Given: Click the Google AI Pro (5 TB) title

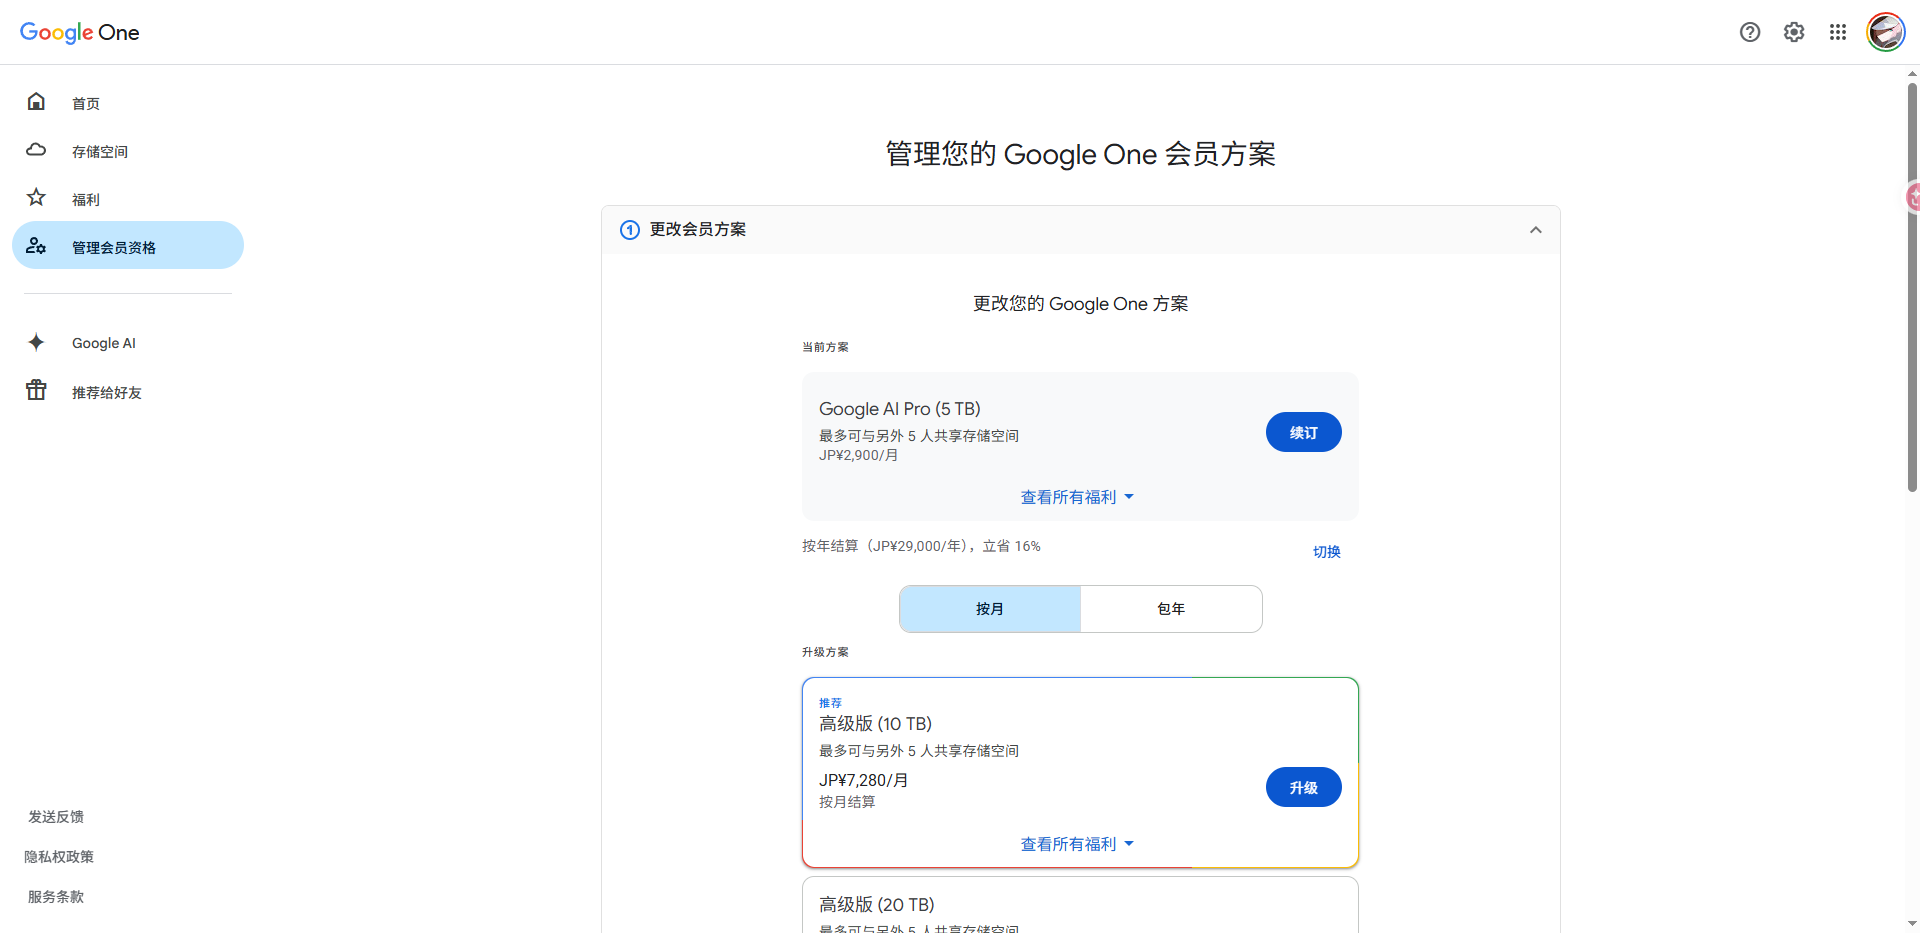Looking at the screenshot, I should (x=900, y=409).
